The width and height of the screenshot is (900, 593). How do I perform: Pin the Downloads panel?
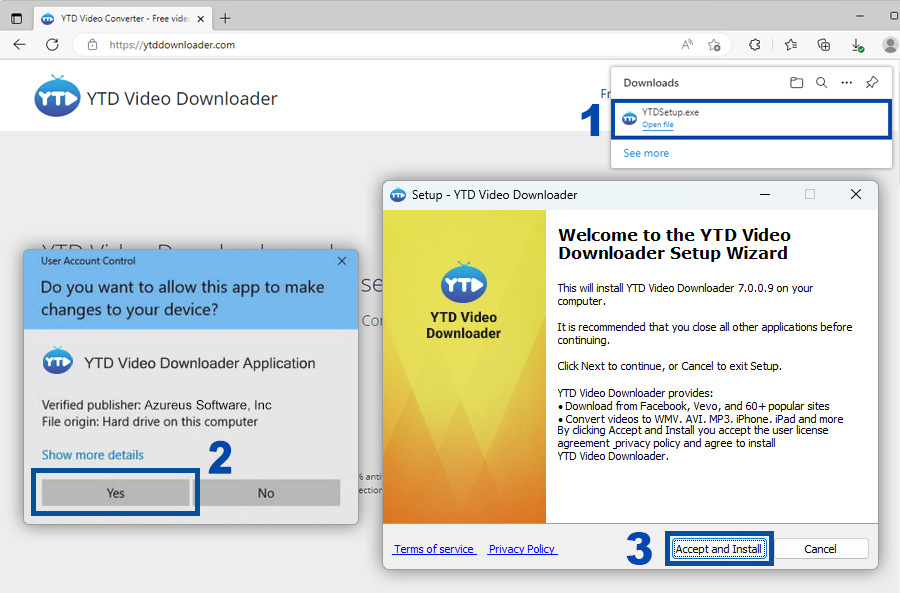tap(872, 83)
